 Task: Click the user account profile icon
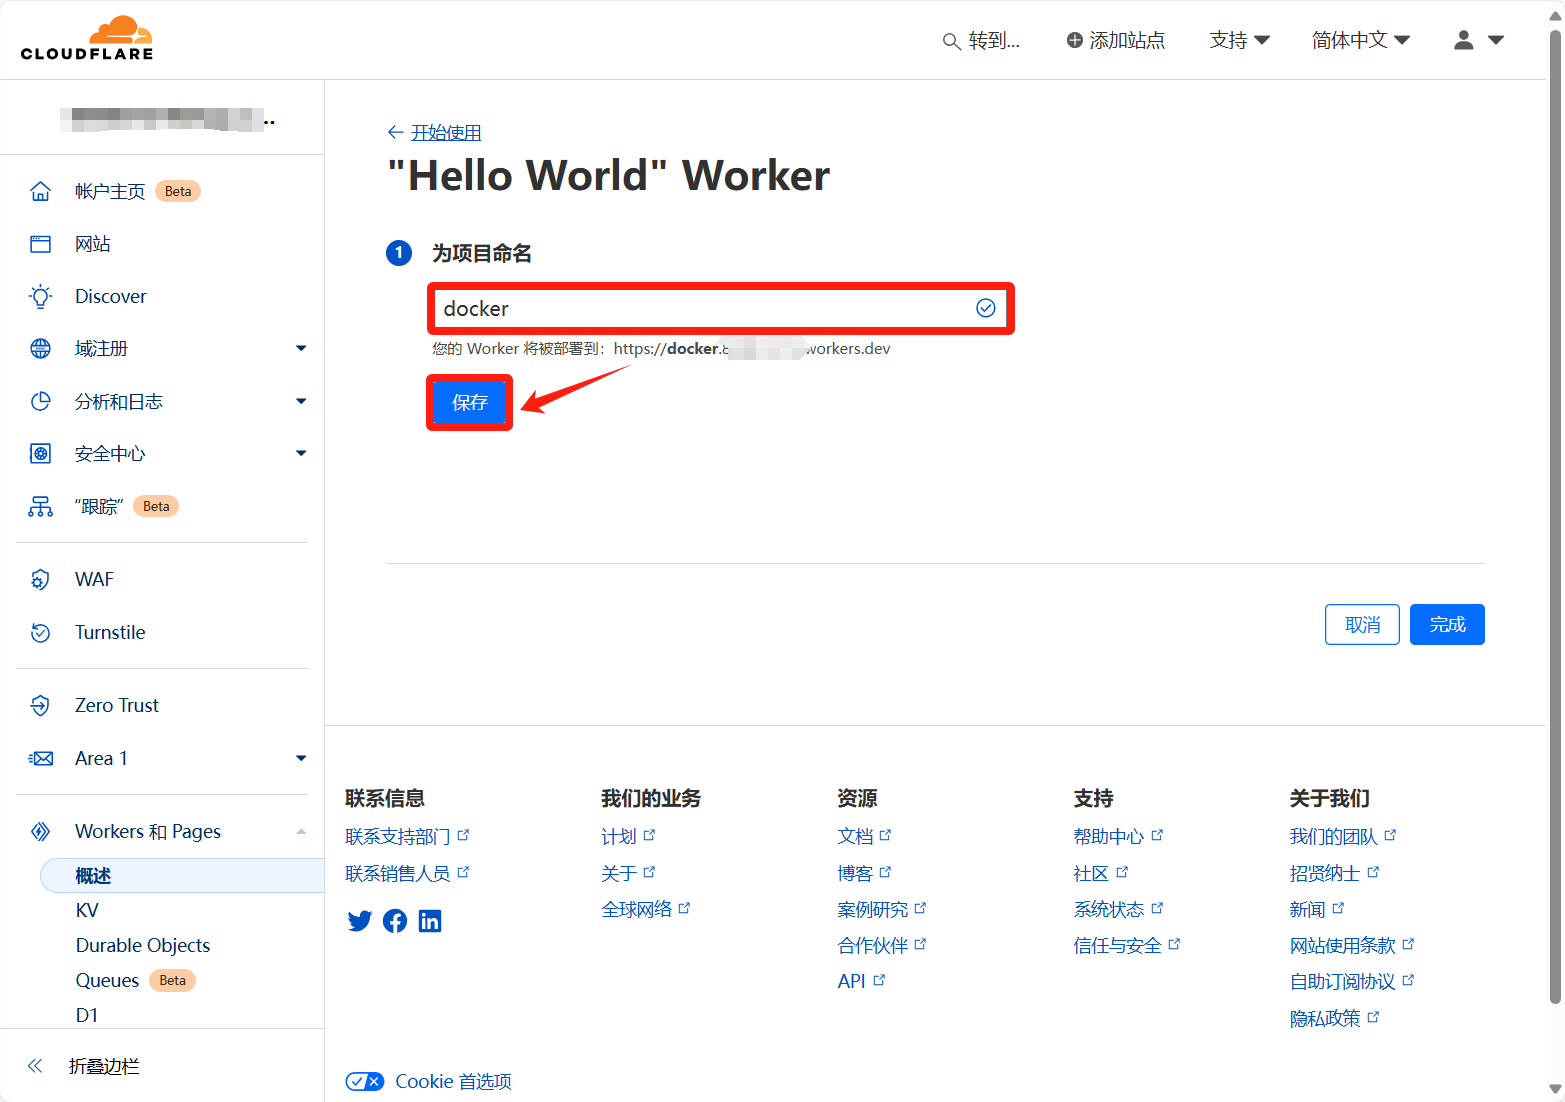1464,40
